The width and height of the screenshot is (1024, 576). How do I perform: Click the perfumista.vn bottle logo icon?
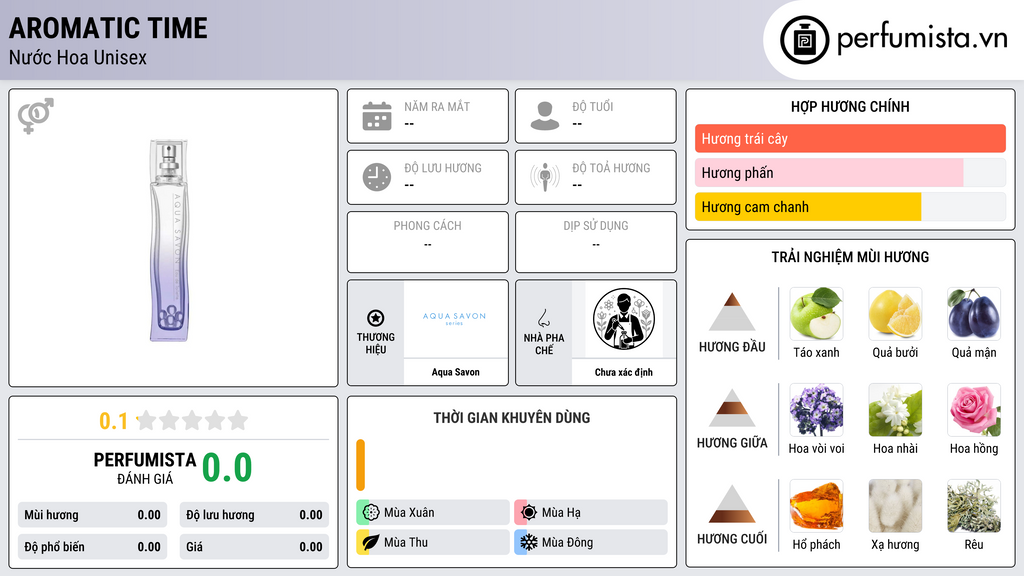point(804,40)
